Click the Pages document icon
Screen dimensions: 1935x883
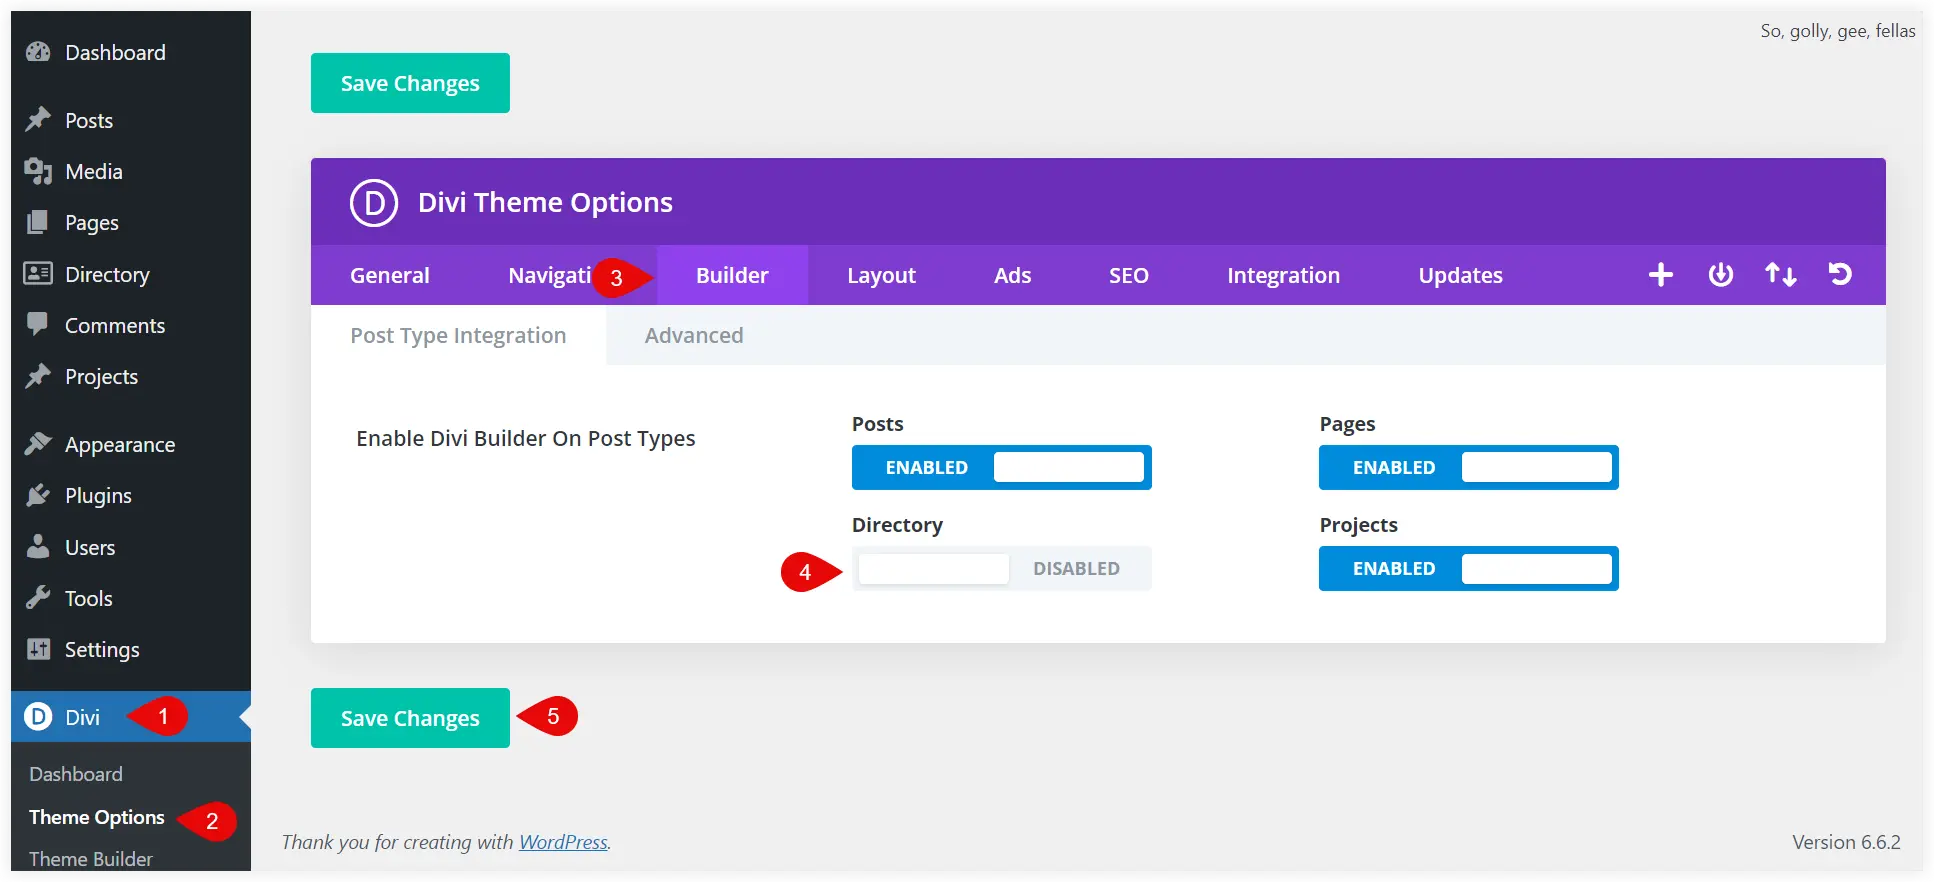pos(38,222)
